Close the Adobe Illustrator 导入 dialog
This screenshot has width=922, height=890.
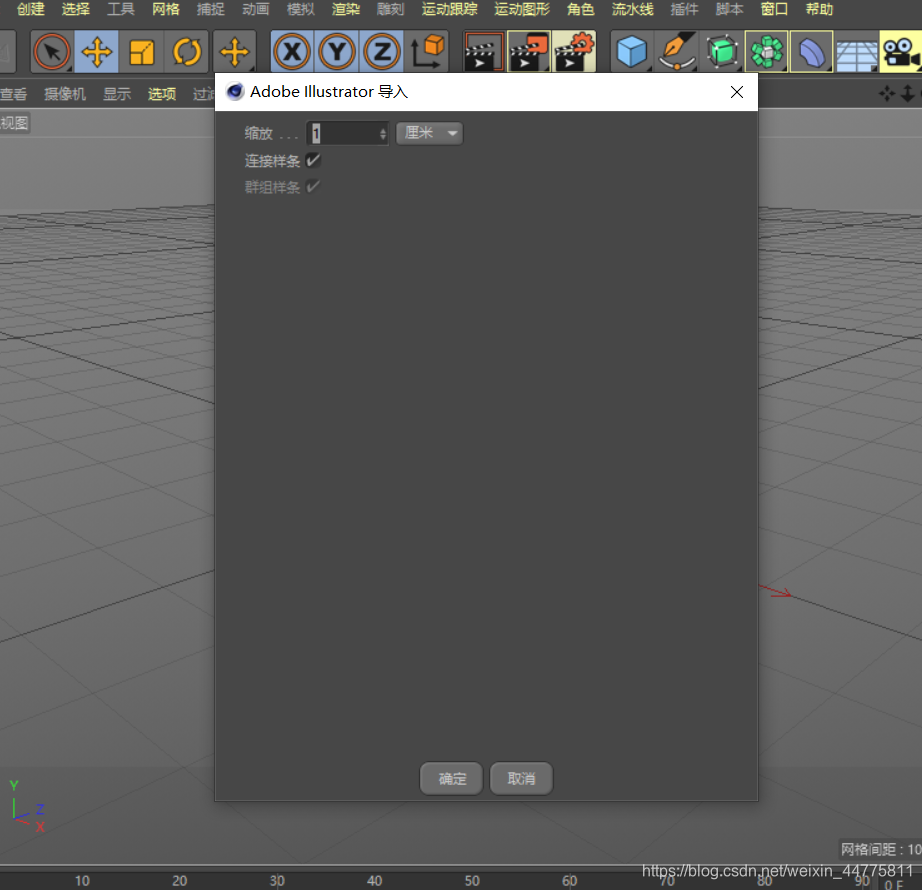tap(737, 92)
